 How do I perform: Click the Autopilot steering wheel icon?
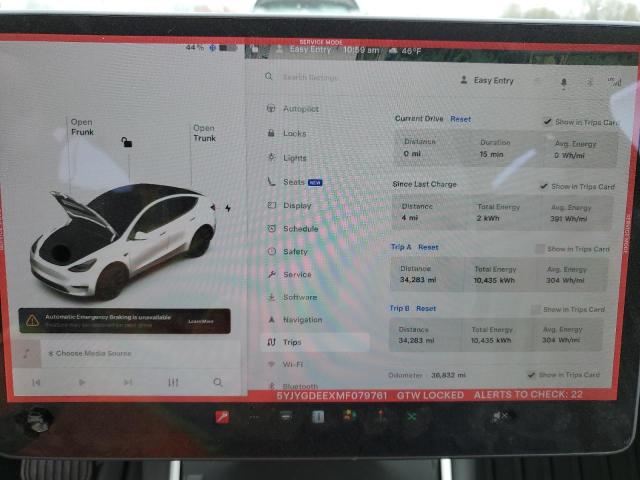click(x=271, y=109)
